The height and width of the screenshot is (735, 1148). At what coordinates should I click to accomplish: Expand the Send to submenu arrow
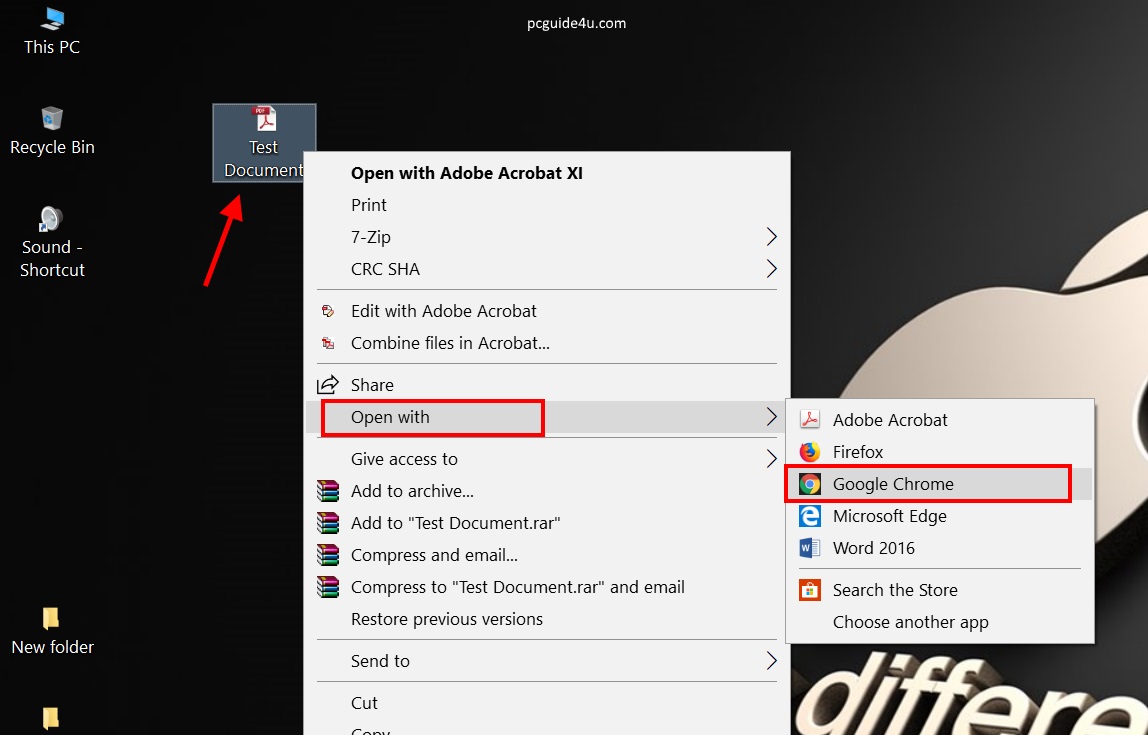(771, 661)
